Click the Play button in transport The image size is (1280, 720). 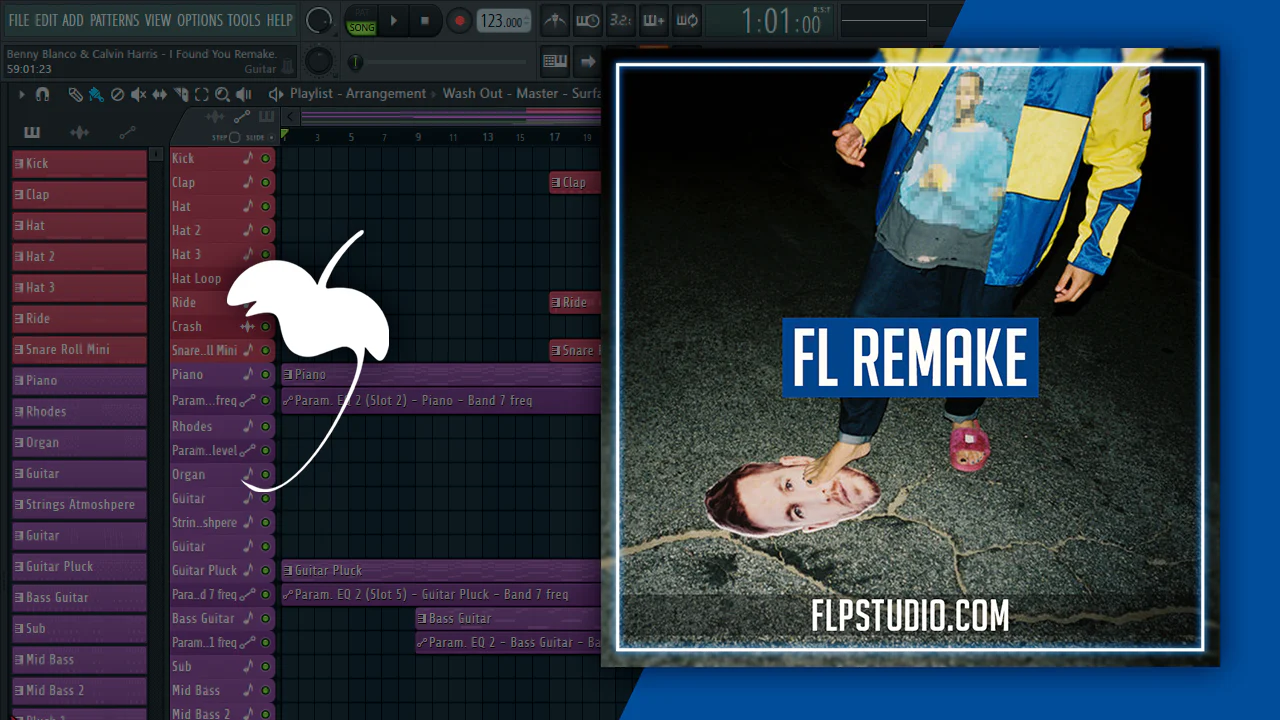pos(394,21)
